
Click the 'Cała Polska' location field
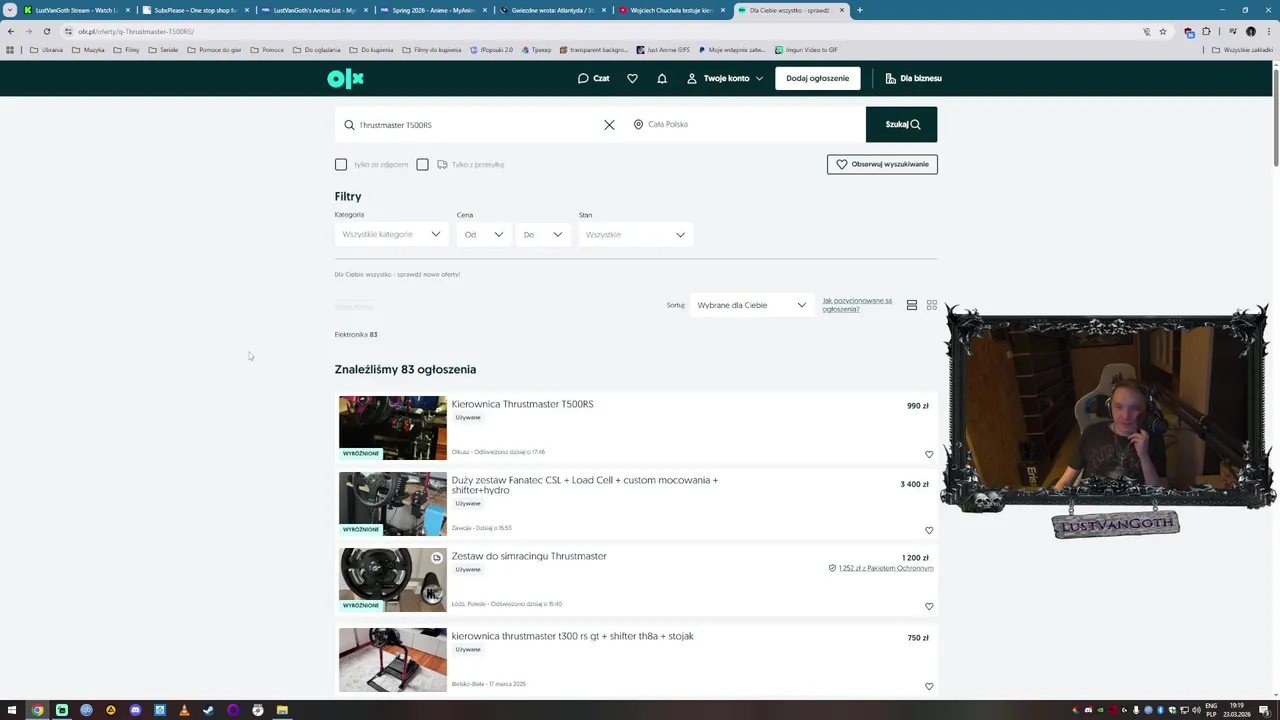pos(745,124)
